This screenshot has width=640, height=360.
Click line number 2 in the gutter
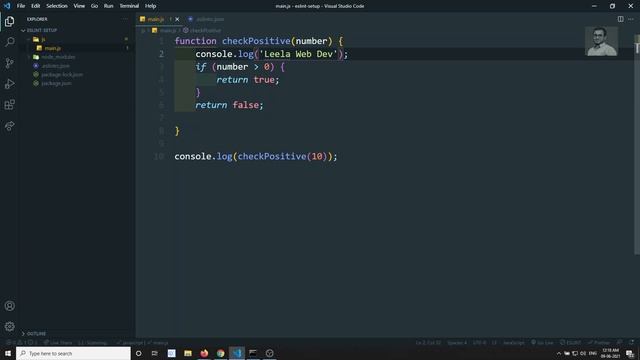(x=162, y=54)
